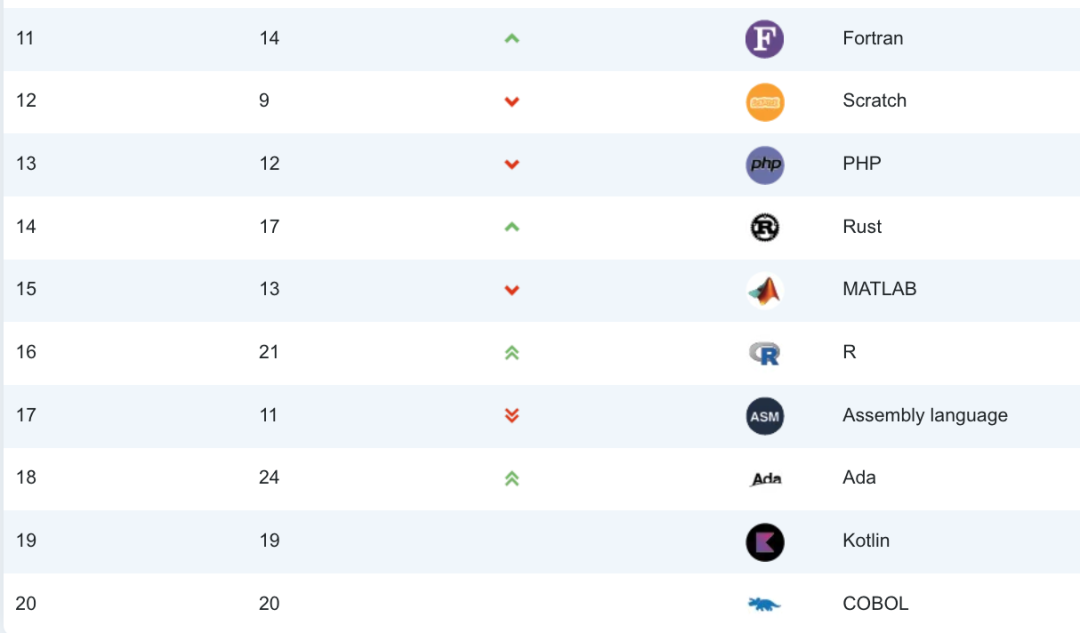Click green up arrow in Fortran row
1080x633 pixels.
point(512,39)
